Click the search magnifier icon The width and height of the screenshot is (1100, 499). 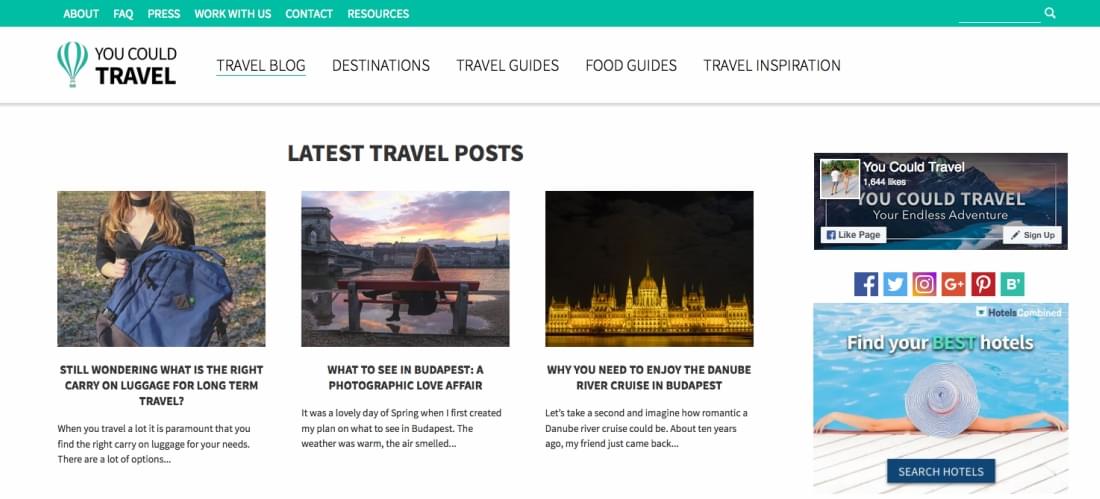point(1049,13)
